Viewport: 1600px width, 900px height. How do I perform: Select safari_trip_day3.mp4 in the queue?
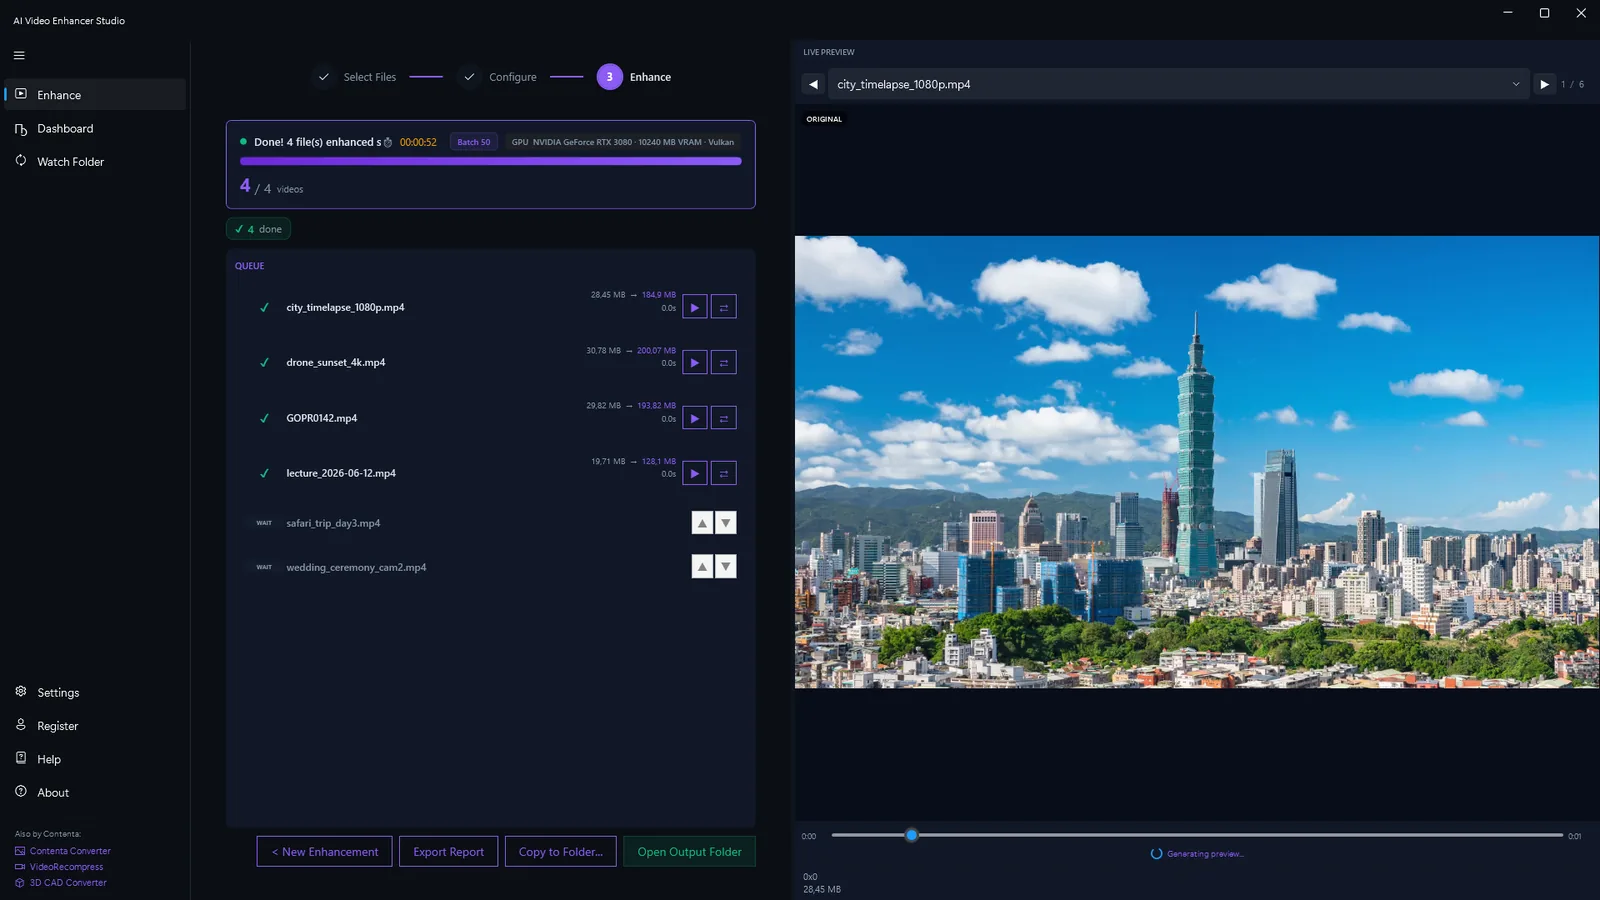(x=490, y=523)
